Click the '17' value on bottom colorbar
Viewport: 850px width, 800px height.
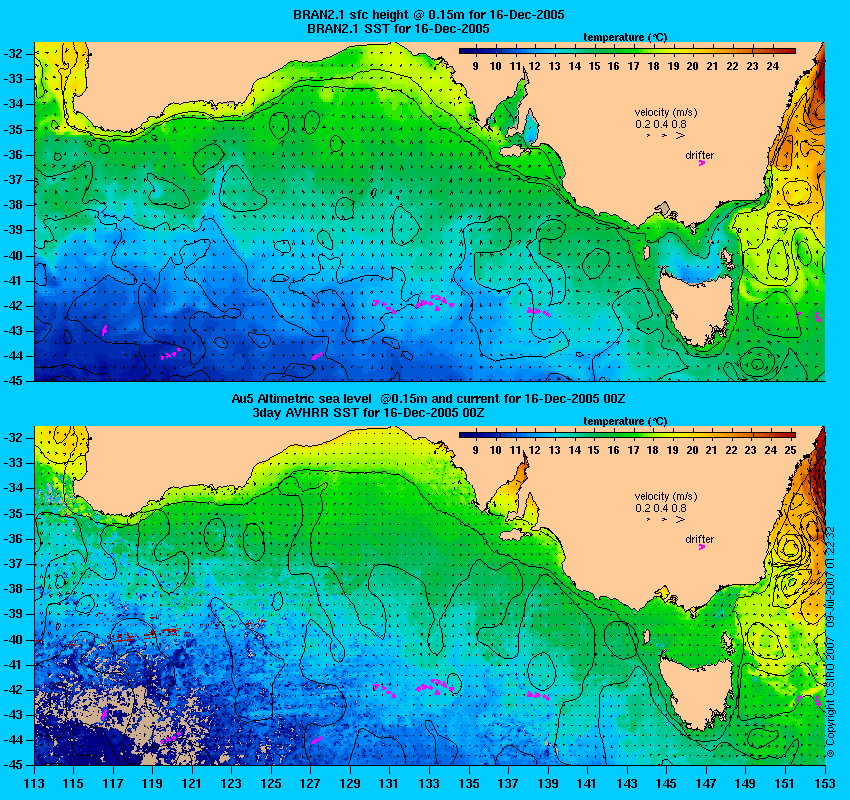pyautogui.click(x=633, y=450)
